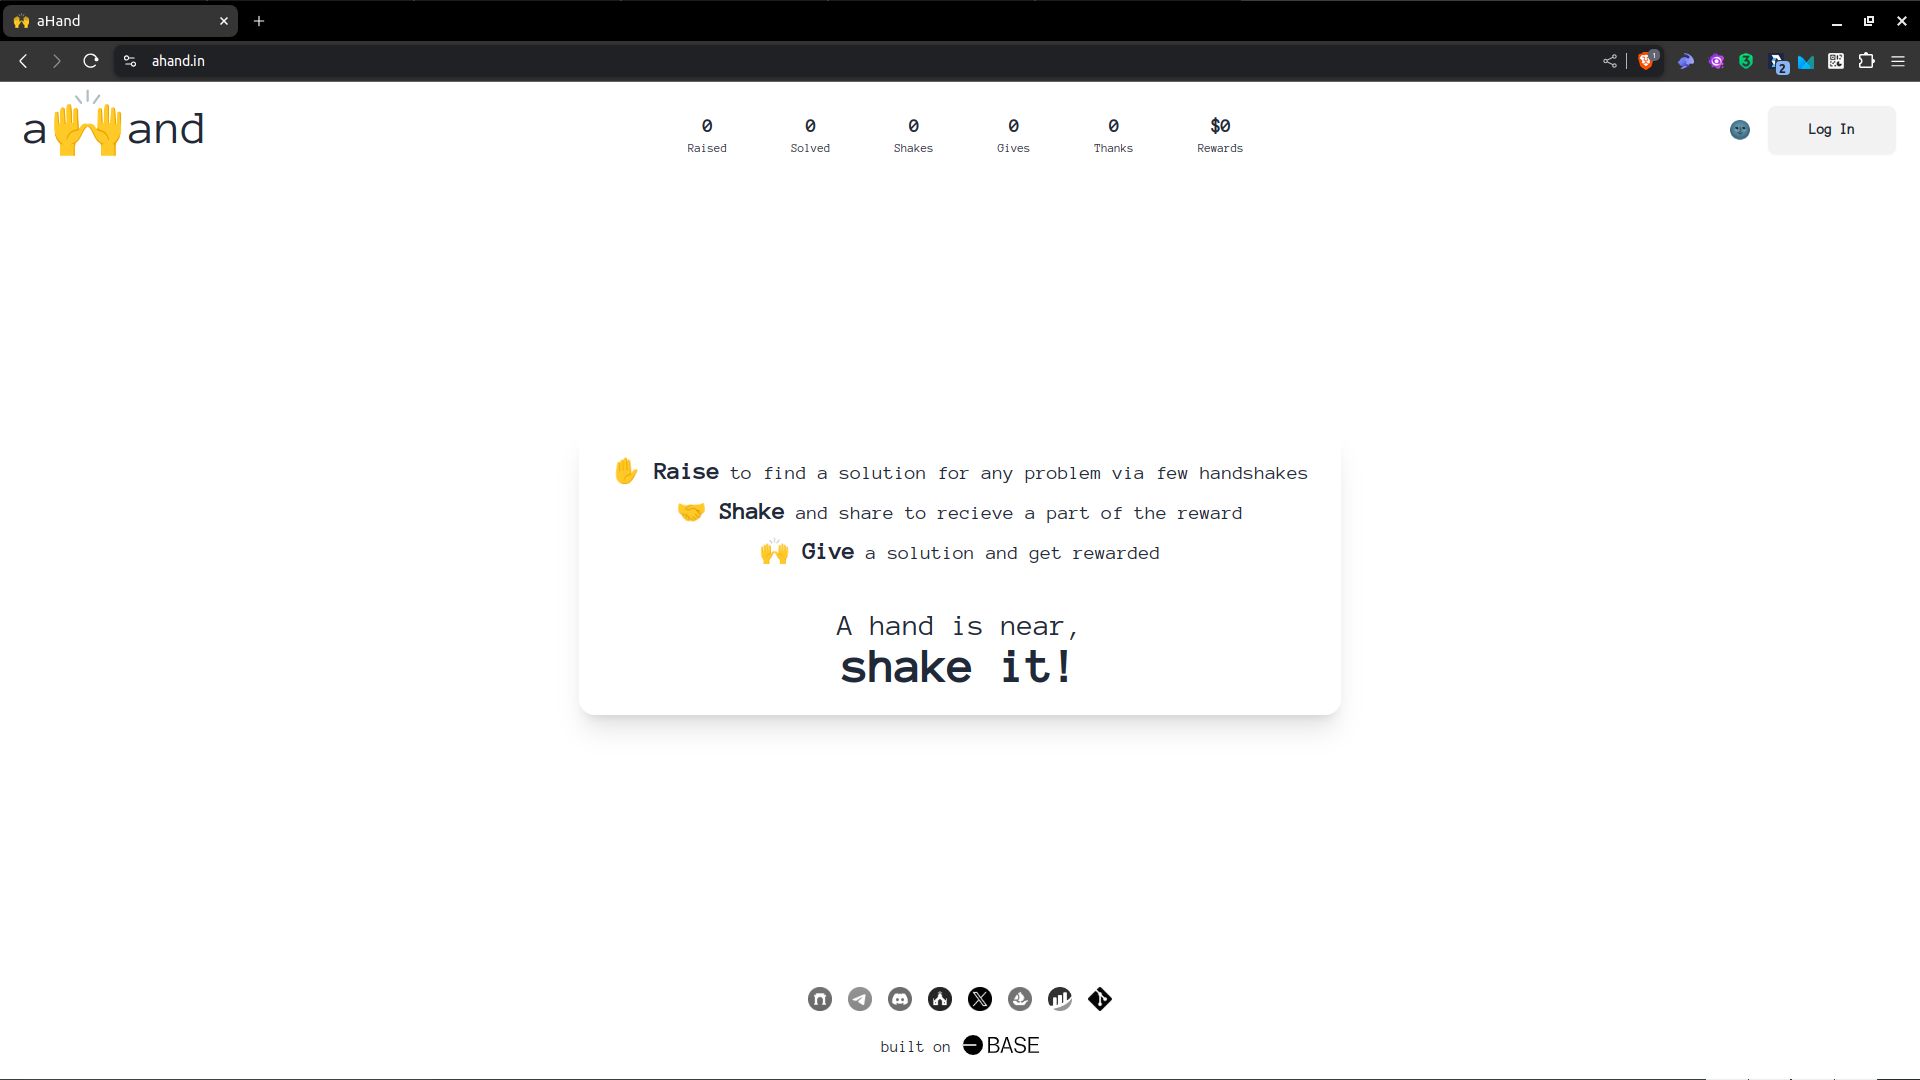Click the browser address bar field
This screenshot has height=1080, width=1920.
click(x=178, y=61)
